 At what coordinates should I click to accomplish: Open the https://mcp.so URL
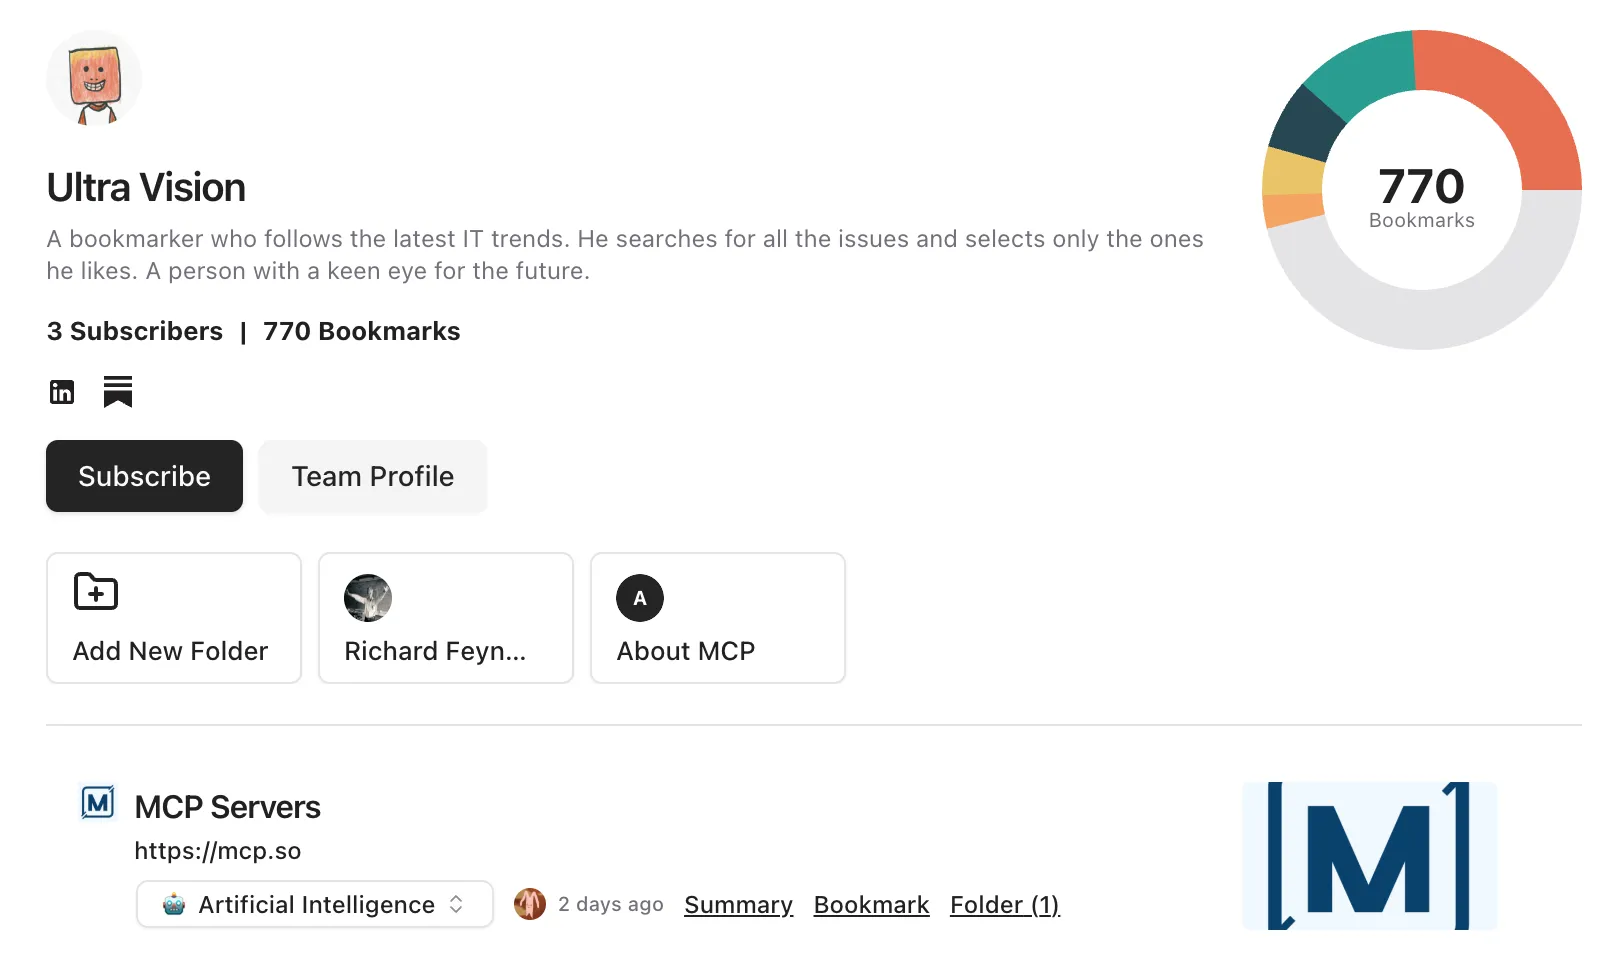pos(218,851)
